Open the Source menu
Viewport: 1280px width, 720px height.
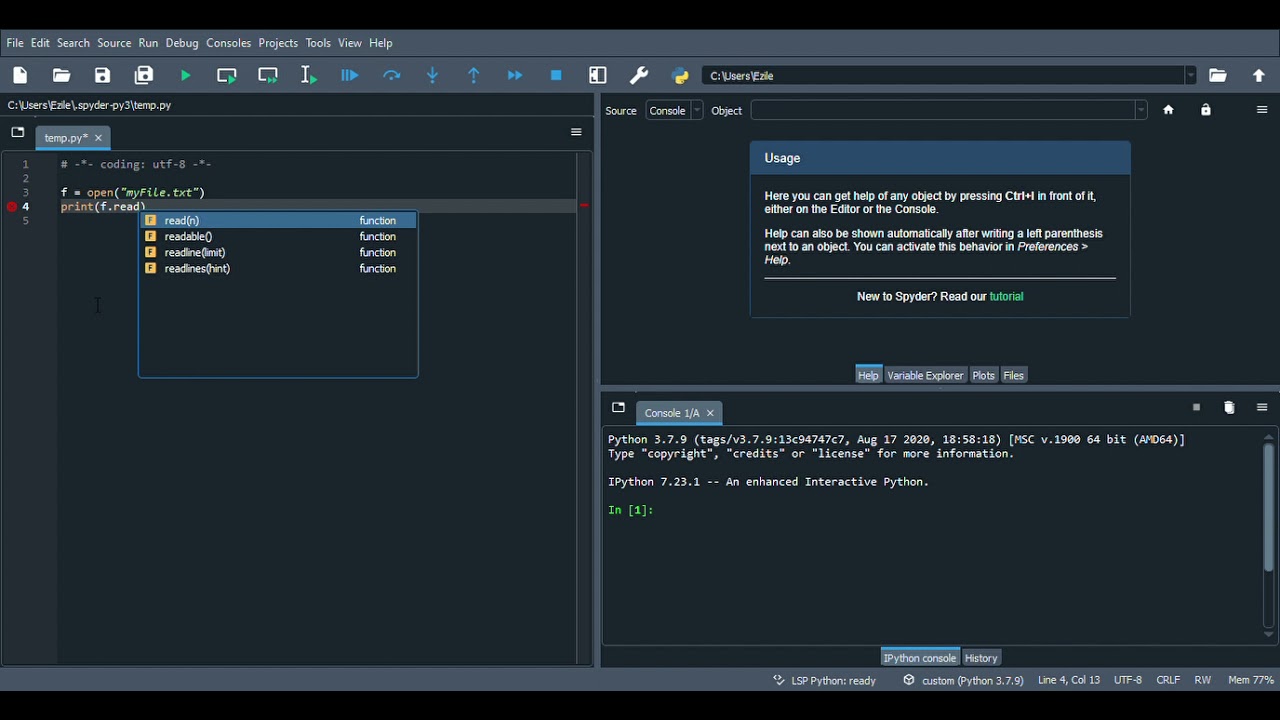(114, 43)
